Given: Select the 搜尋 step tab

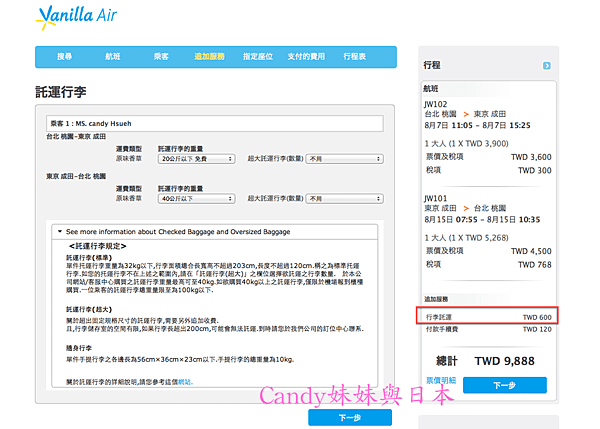Looking at the screenshot, I should pyautogui.click(x=64, y=57).
